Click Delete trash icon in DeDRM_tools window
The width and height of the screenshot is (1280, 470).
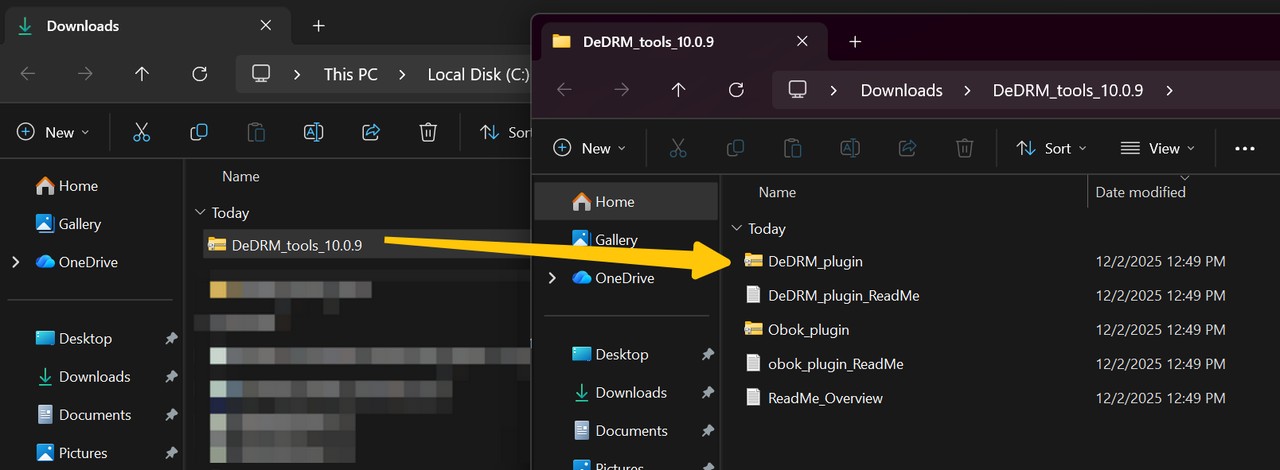tap(965, 148)
